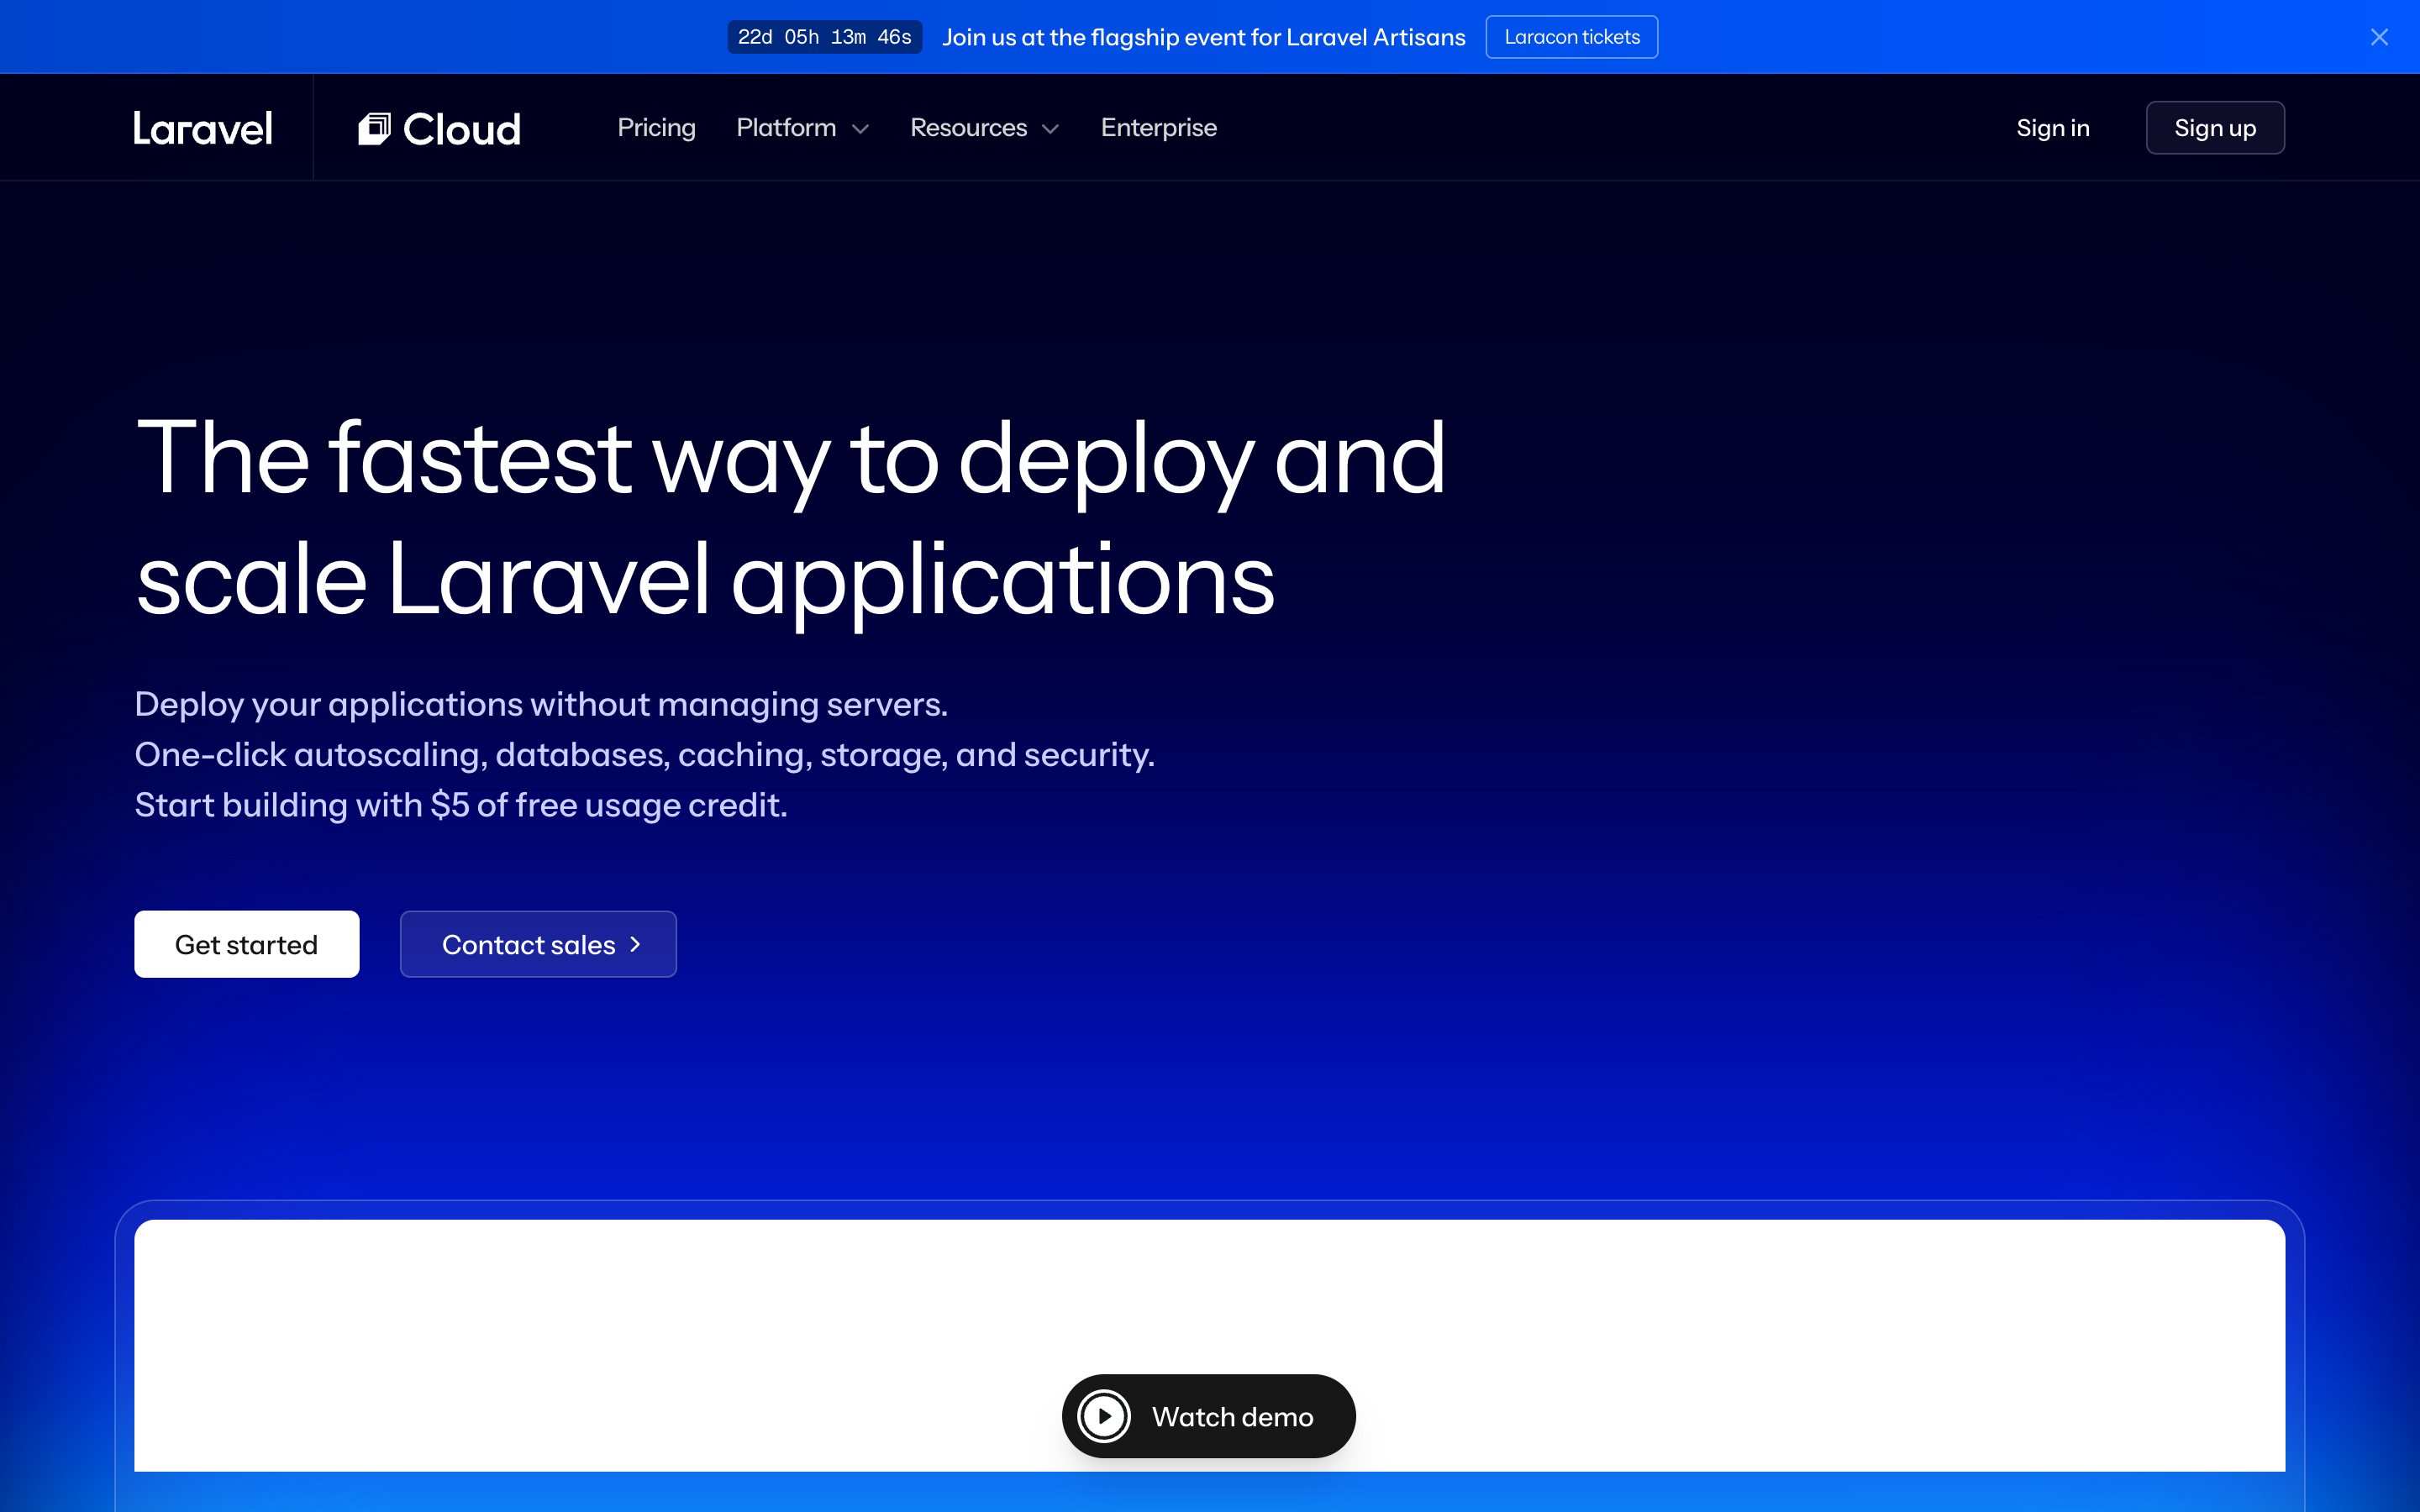The image size is (2420, 1512).
Task: Expand the Platform dropdown chevron
Action: pyautogui.click(x=860, y=129)
